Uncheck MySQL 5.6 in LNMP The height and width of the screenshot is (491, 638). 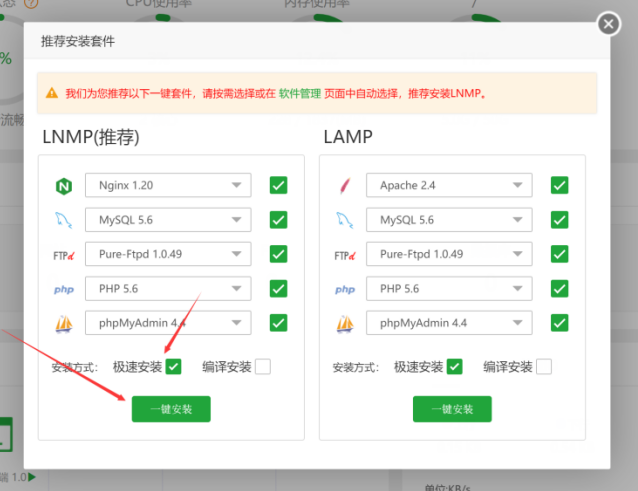[279, 220]
